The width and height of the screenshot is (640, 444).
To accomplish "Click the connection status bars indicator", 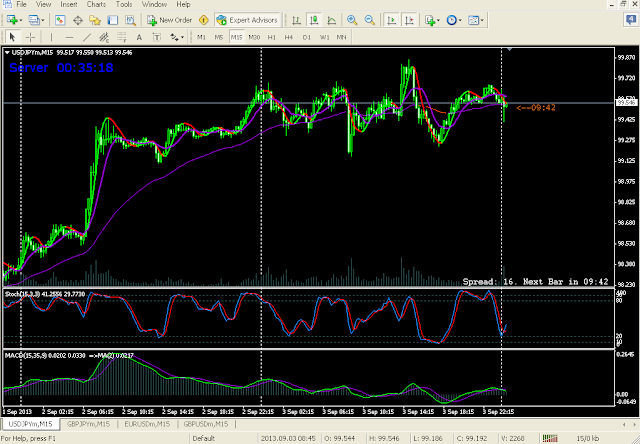I will click(549, 438).
